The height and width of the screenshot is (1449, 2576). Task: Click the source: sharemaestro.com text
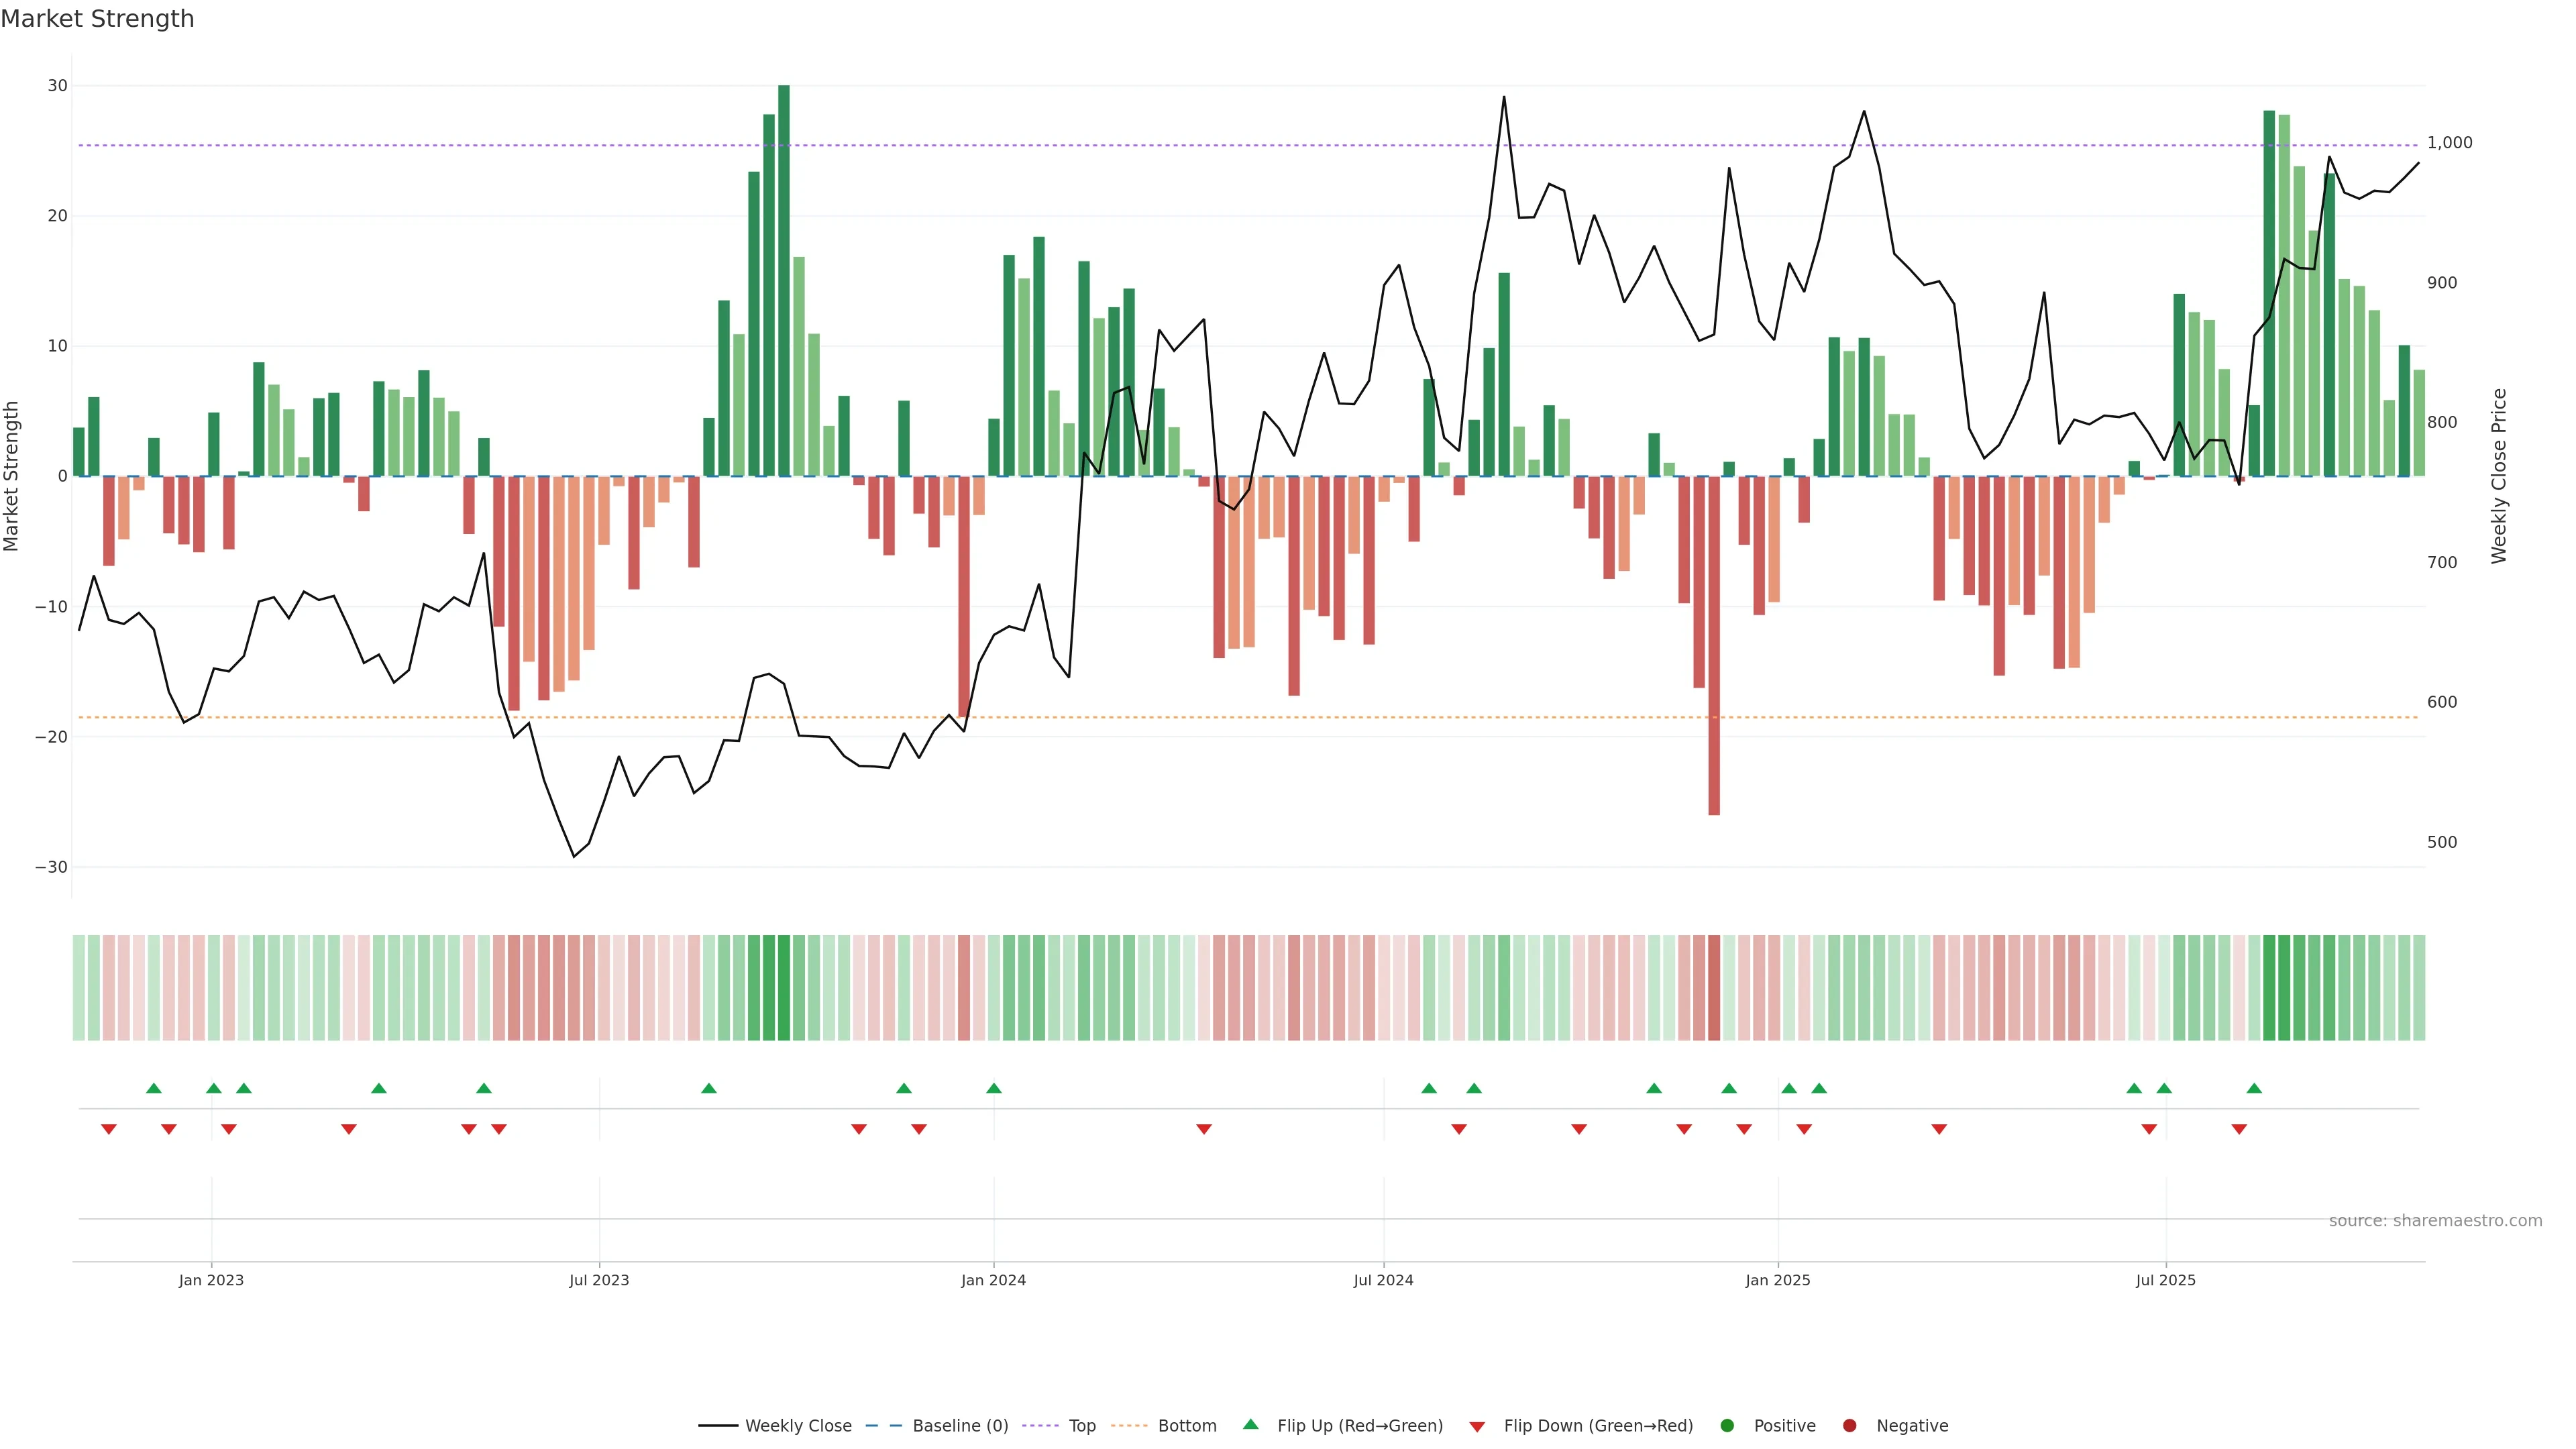[x=2435, y=1220]
